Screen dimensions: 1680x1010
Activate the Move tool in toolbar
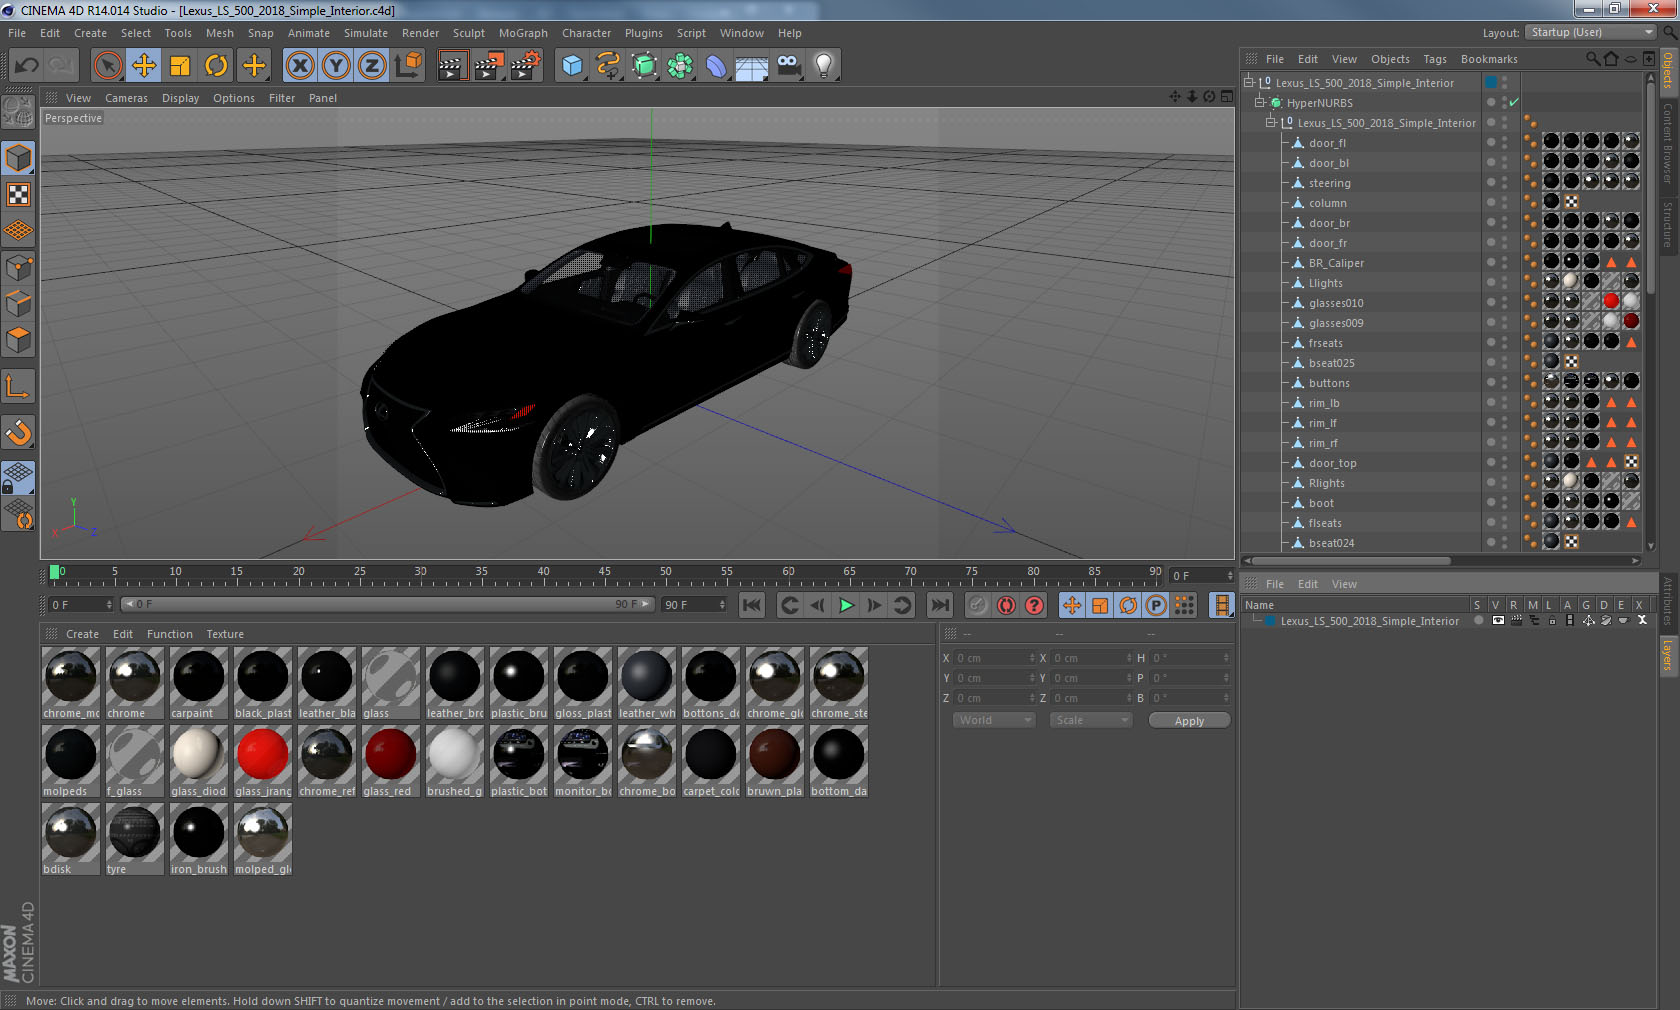pos(144,66)
